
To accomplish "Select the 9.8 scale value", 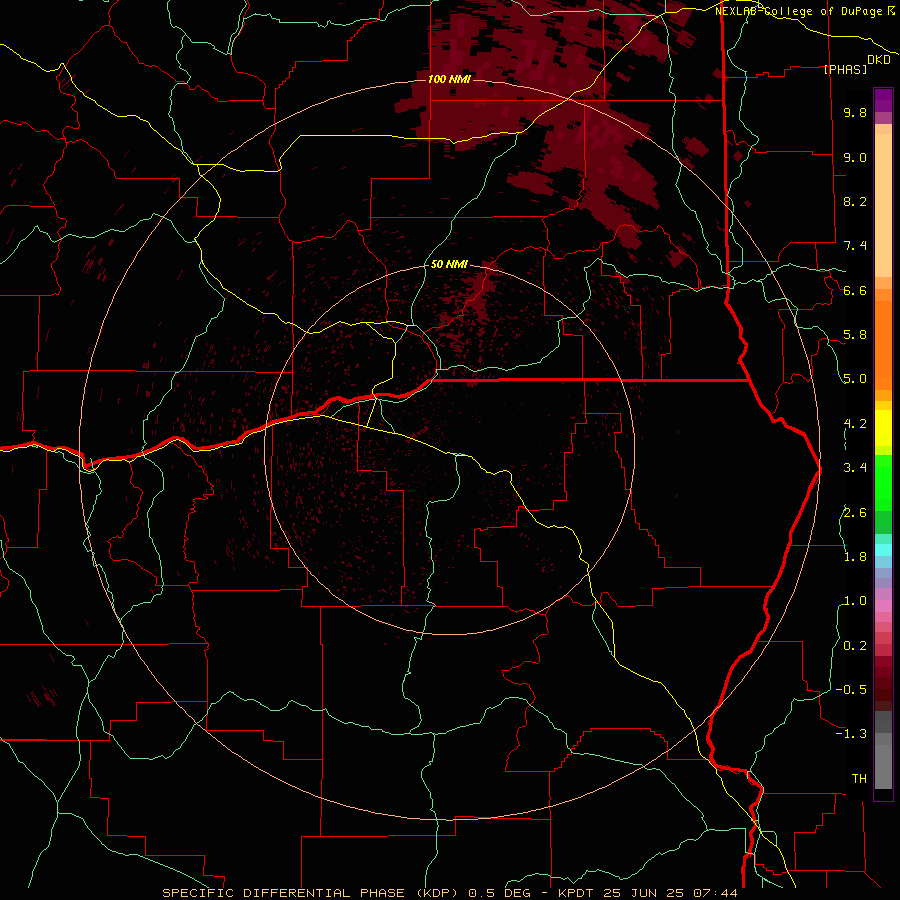I will [855, 113].
